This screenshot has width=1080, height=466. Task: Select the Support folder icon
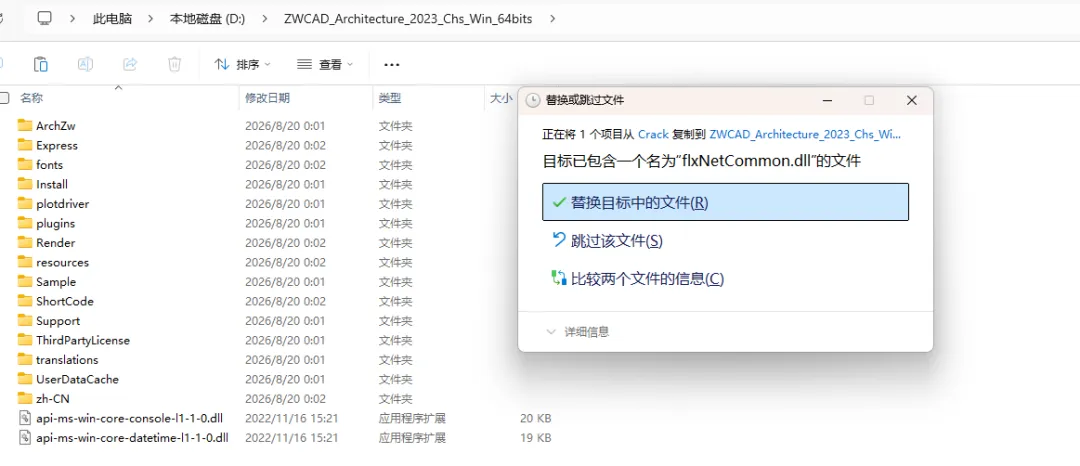point(25,320)
